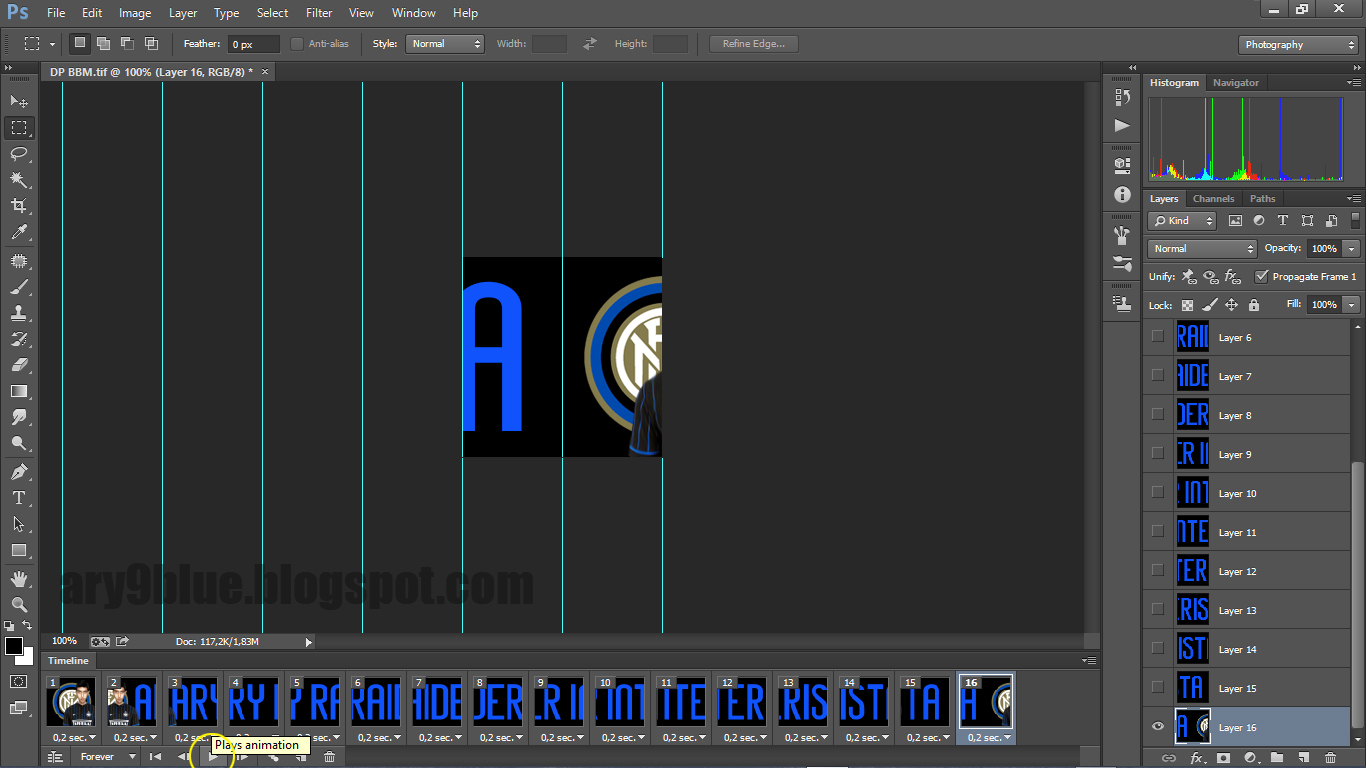Filter layers by type layers
The width and height of the screenshot is (1366, 768).
[1283, 221]
